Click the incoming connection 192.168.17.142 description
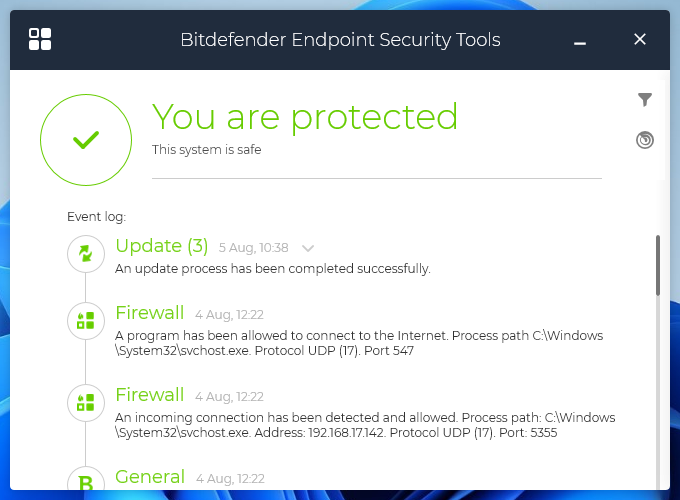Viewport: 680px width, 500px height. pyautogui.click(x=365, y=425)
